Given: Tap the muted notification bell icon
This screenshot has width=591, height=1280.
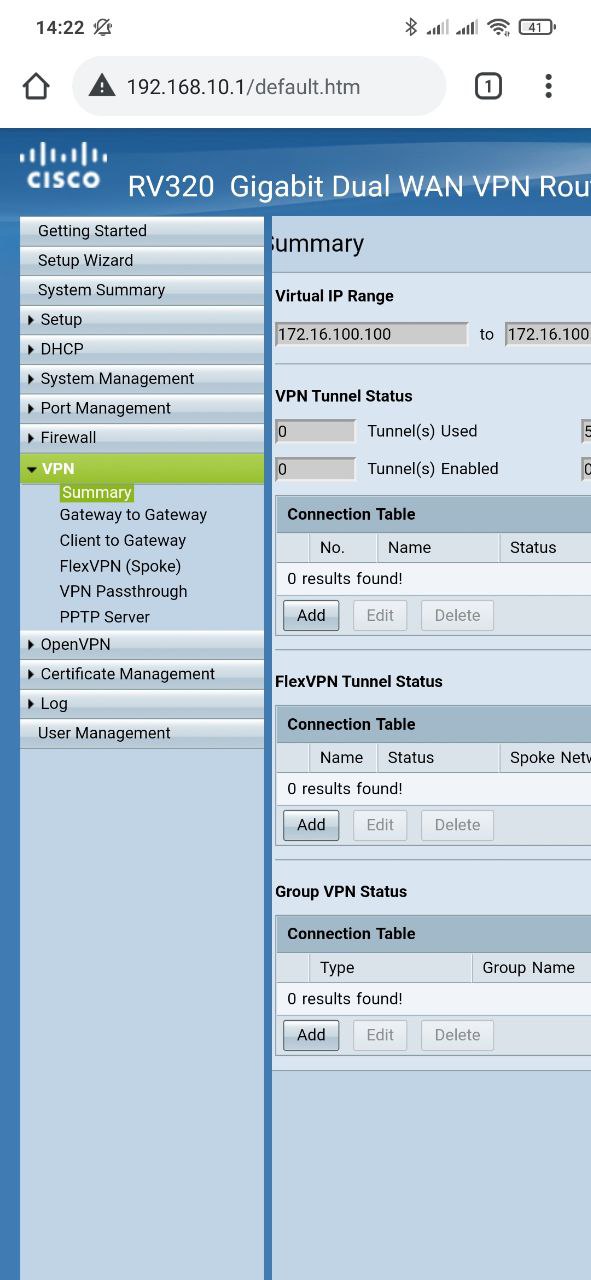Looking at the screenshot, I should click(102, 27).
